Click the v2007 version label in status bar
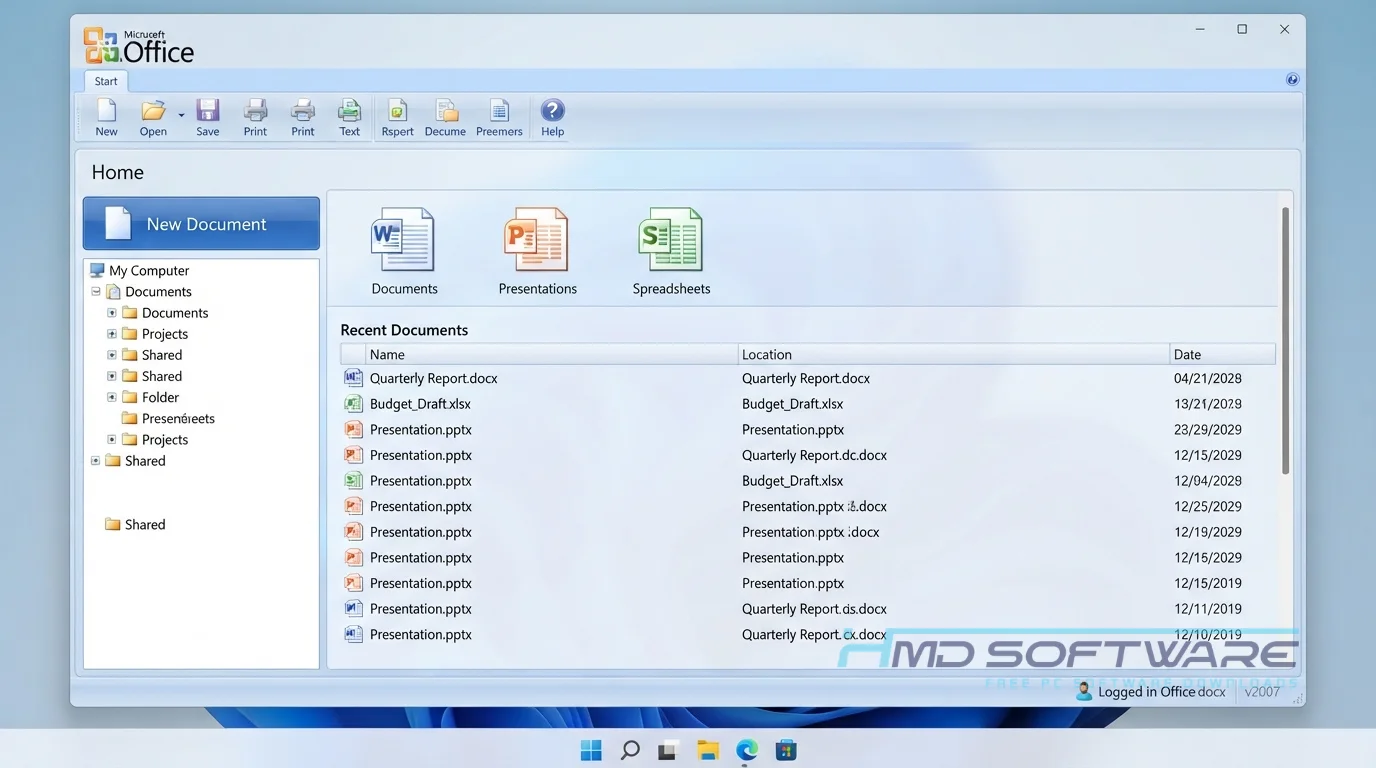Image resolution: width=1376 pixels, height=768 pixels. click(x=1262, y=691)
